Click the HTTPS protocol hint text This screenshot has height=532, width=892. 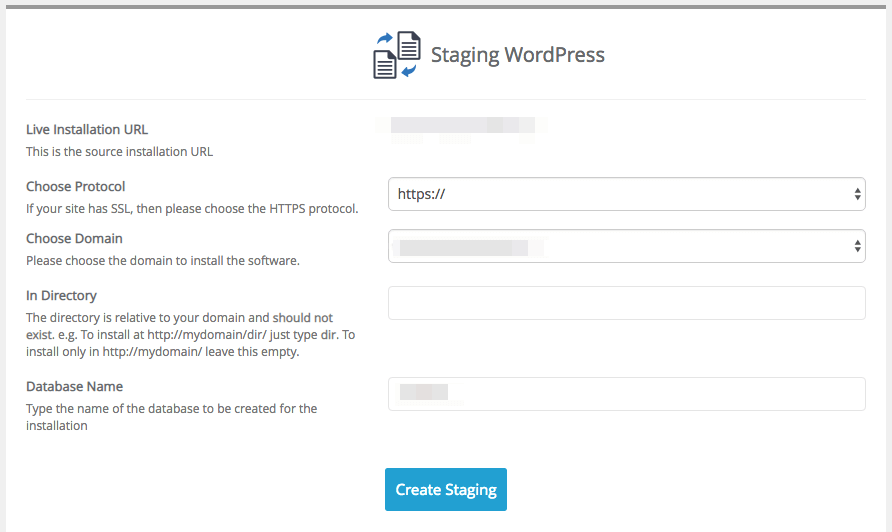pyautogui.click(x=192, y=209)
